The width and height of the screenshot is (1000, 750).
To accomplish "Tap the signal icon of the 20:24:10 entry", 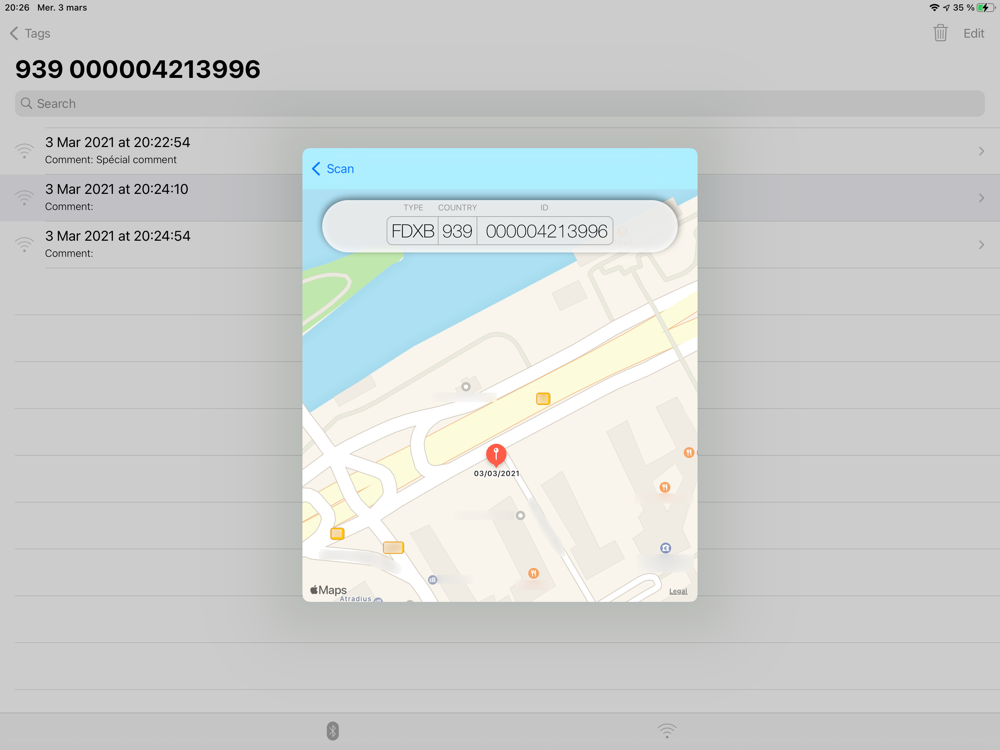I will click(24, 198).
